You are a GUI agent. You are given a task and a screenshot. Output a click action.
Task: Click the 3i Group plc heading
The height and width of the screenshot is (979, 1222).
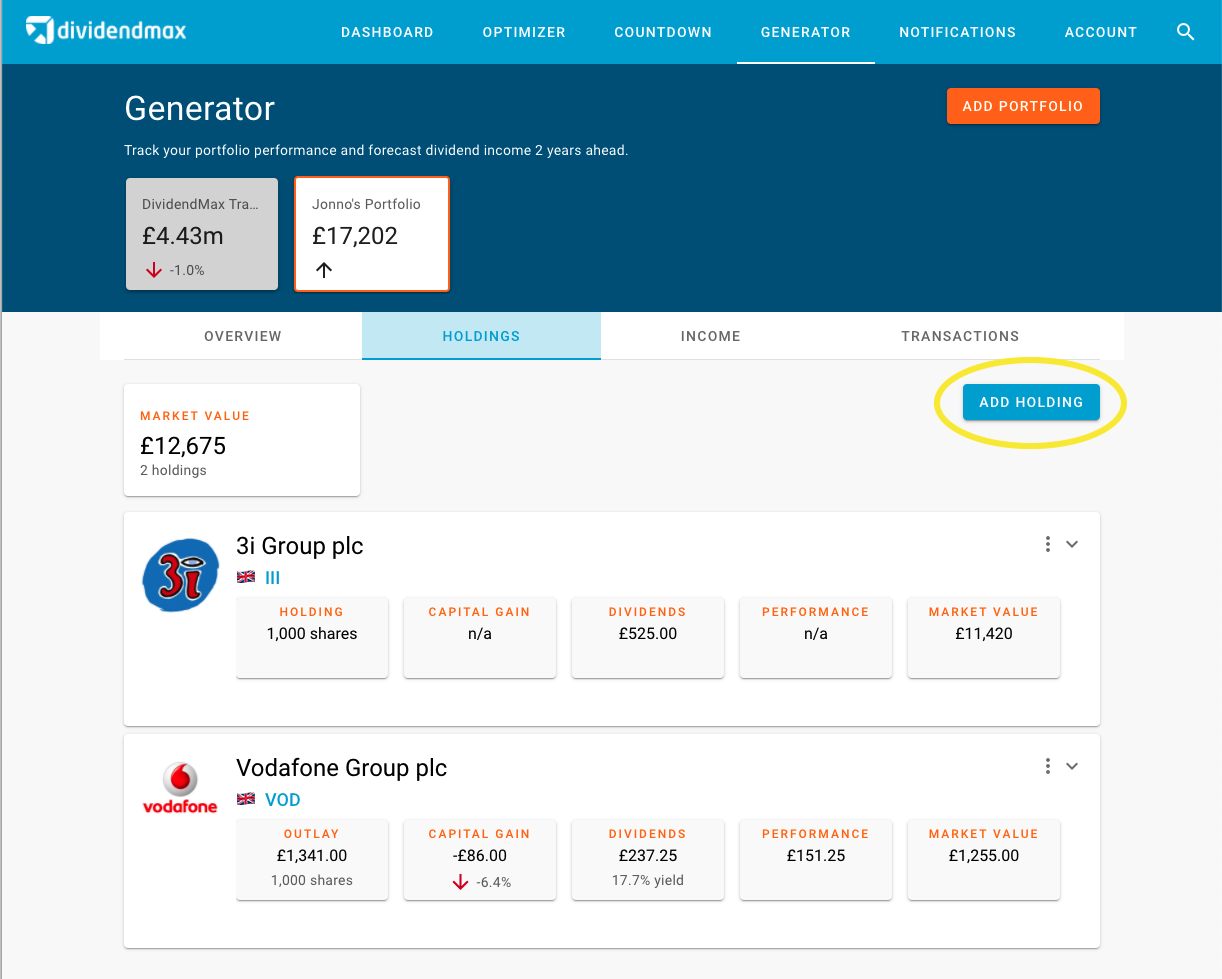300,546
